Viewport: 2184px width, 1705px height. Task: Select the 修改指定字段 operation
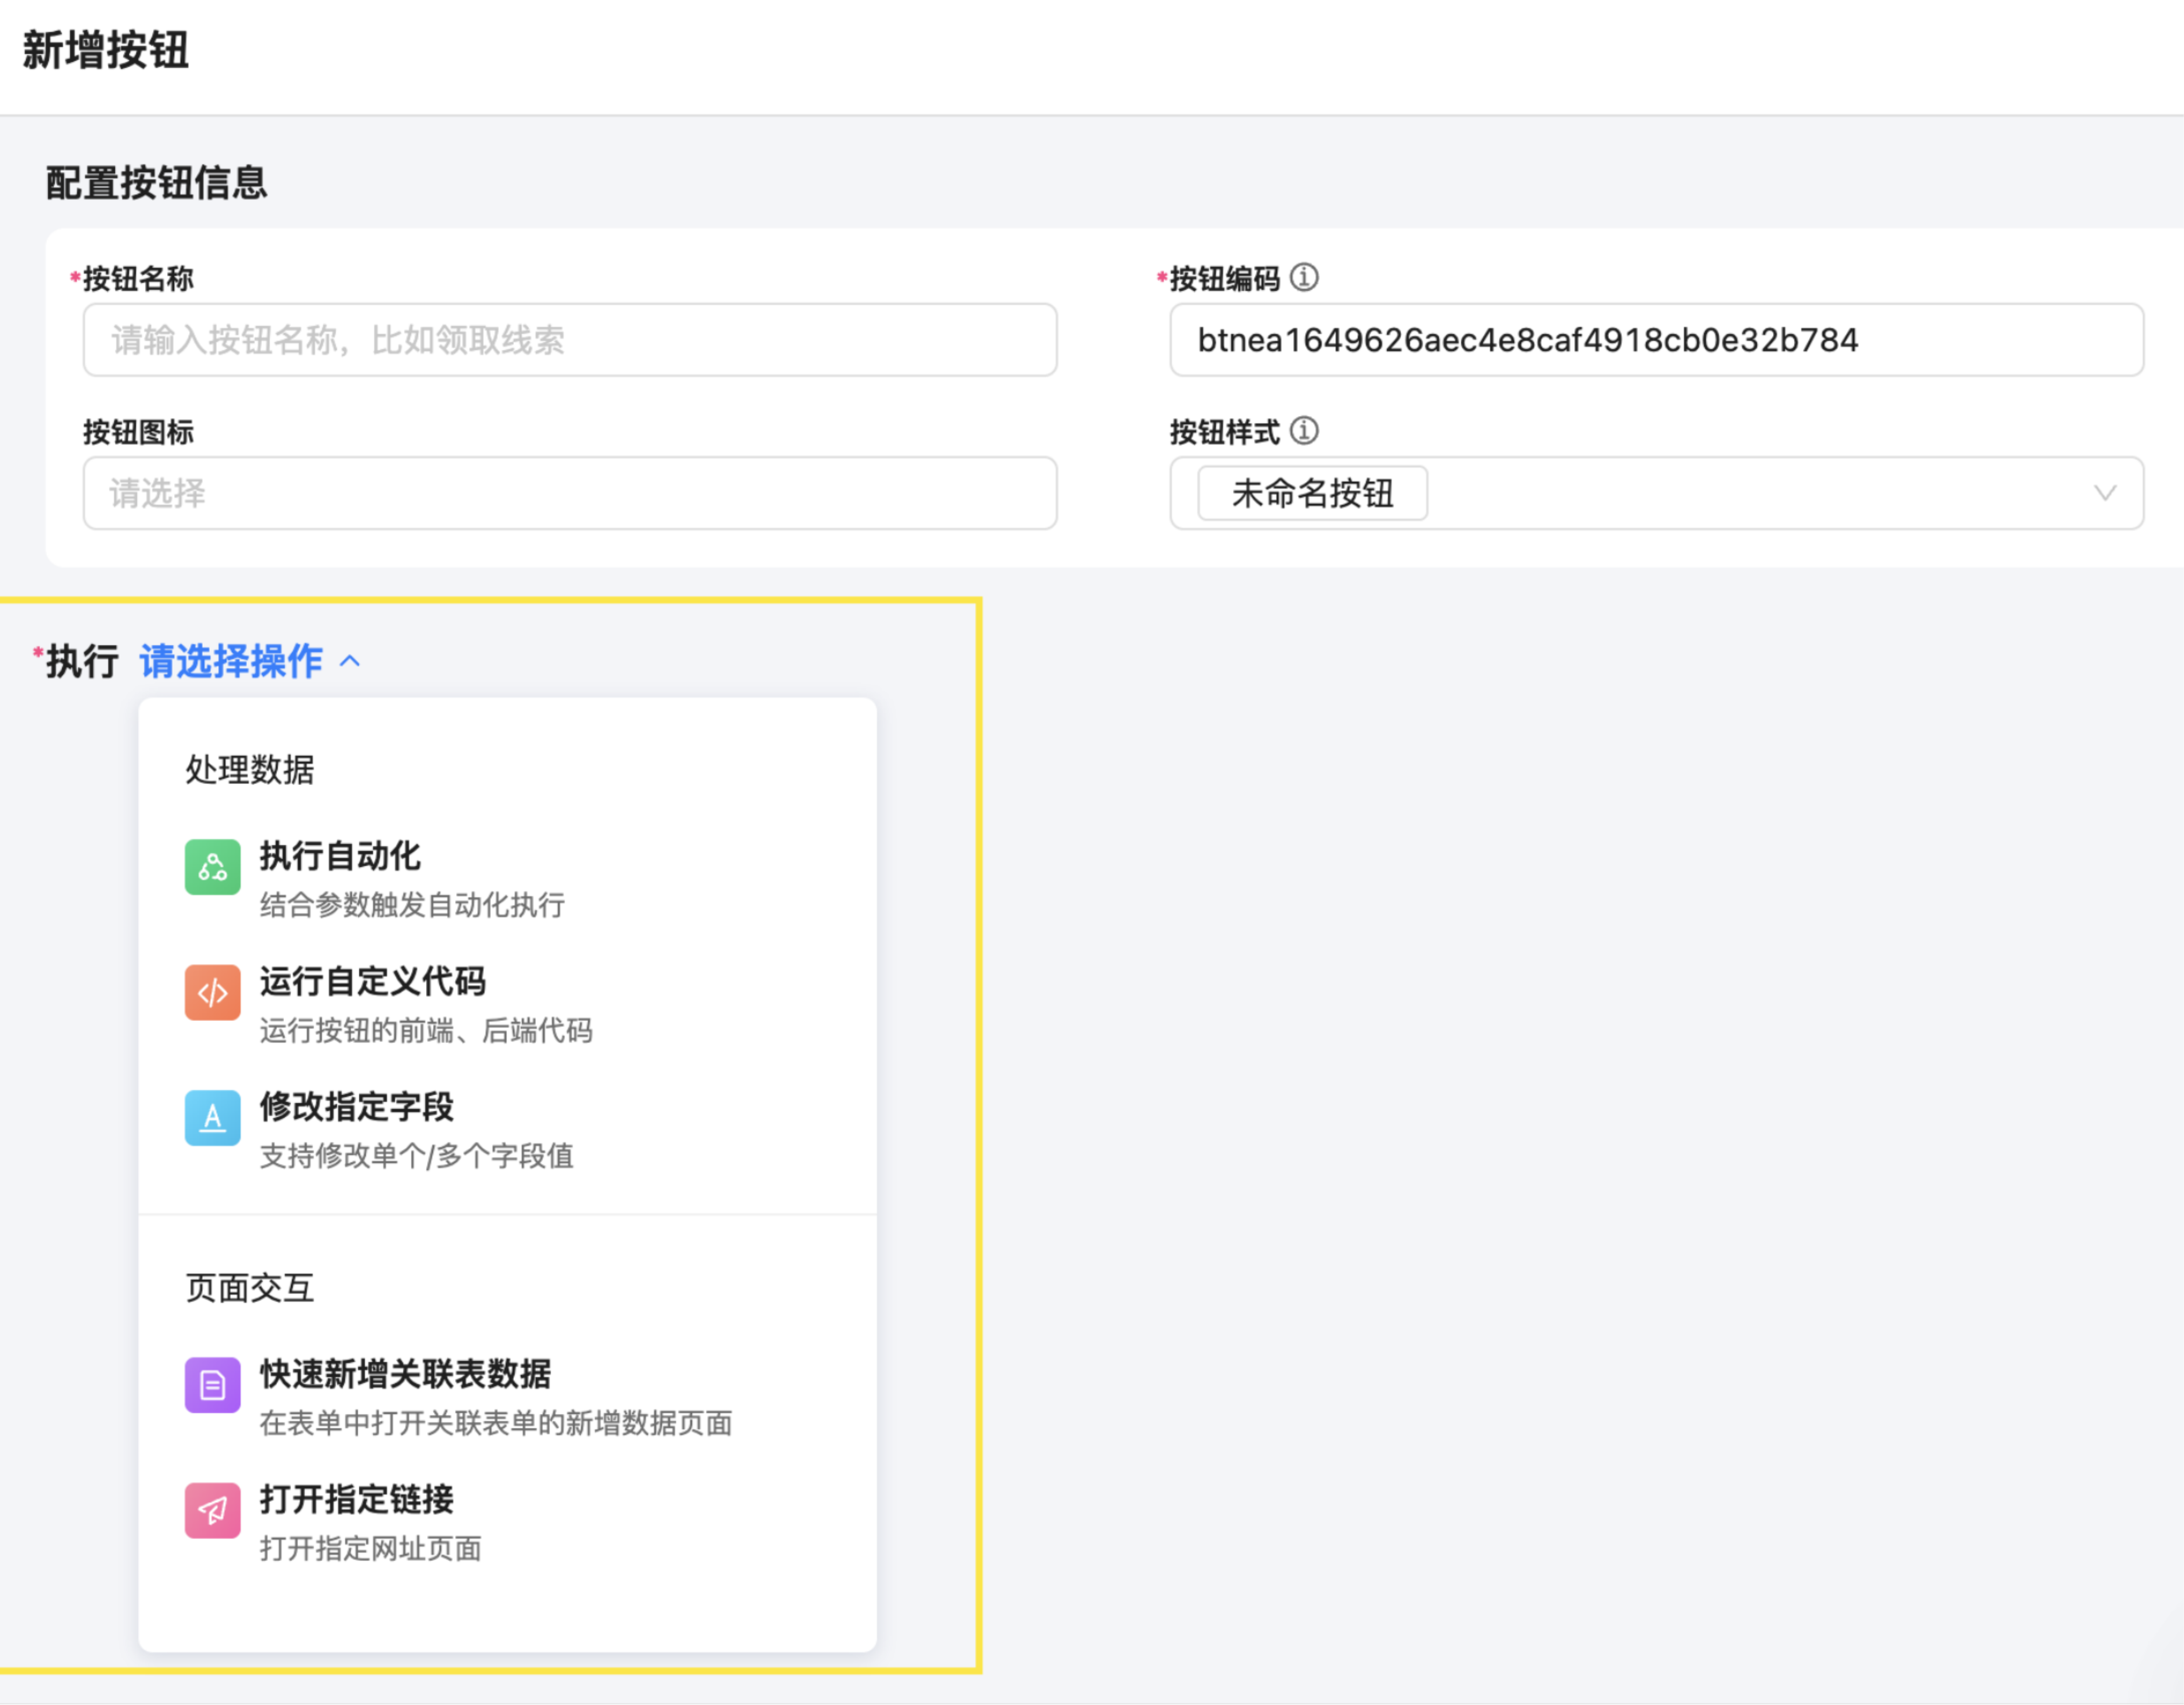coord(356,1107)
